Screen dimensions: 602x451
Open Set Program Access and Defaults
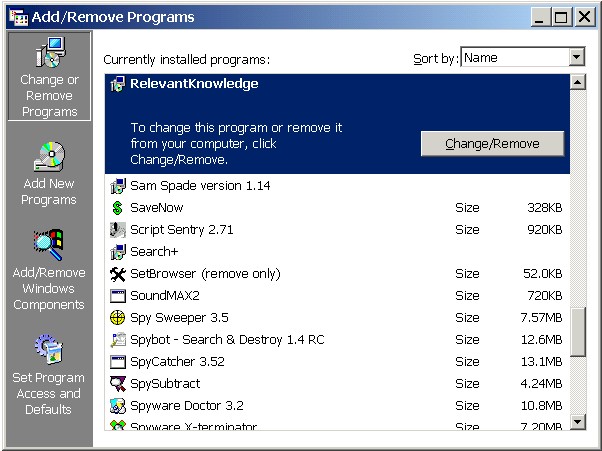pos(49,375)
